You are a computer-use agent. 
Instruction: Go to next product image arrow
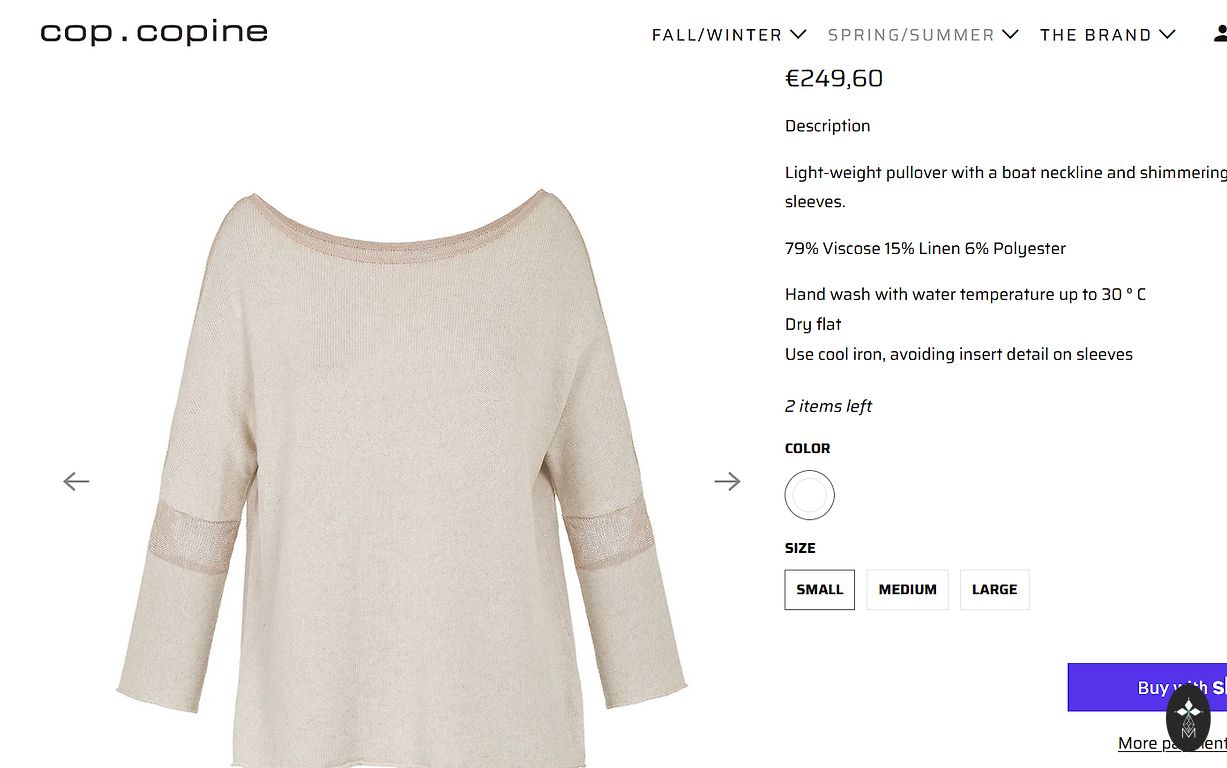point(727,481)
